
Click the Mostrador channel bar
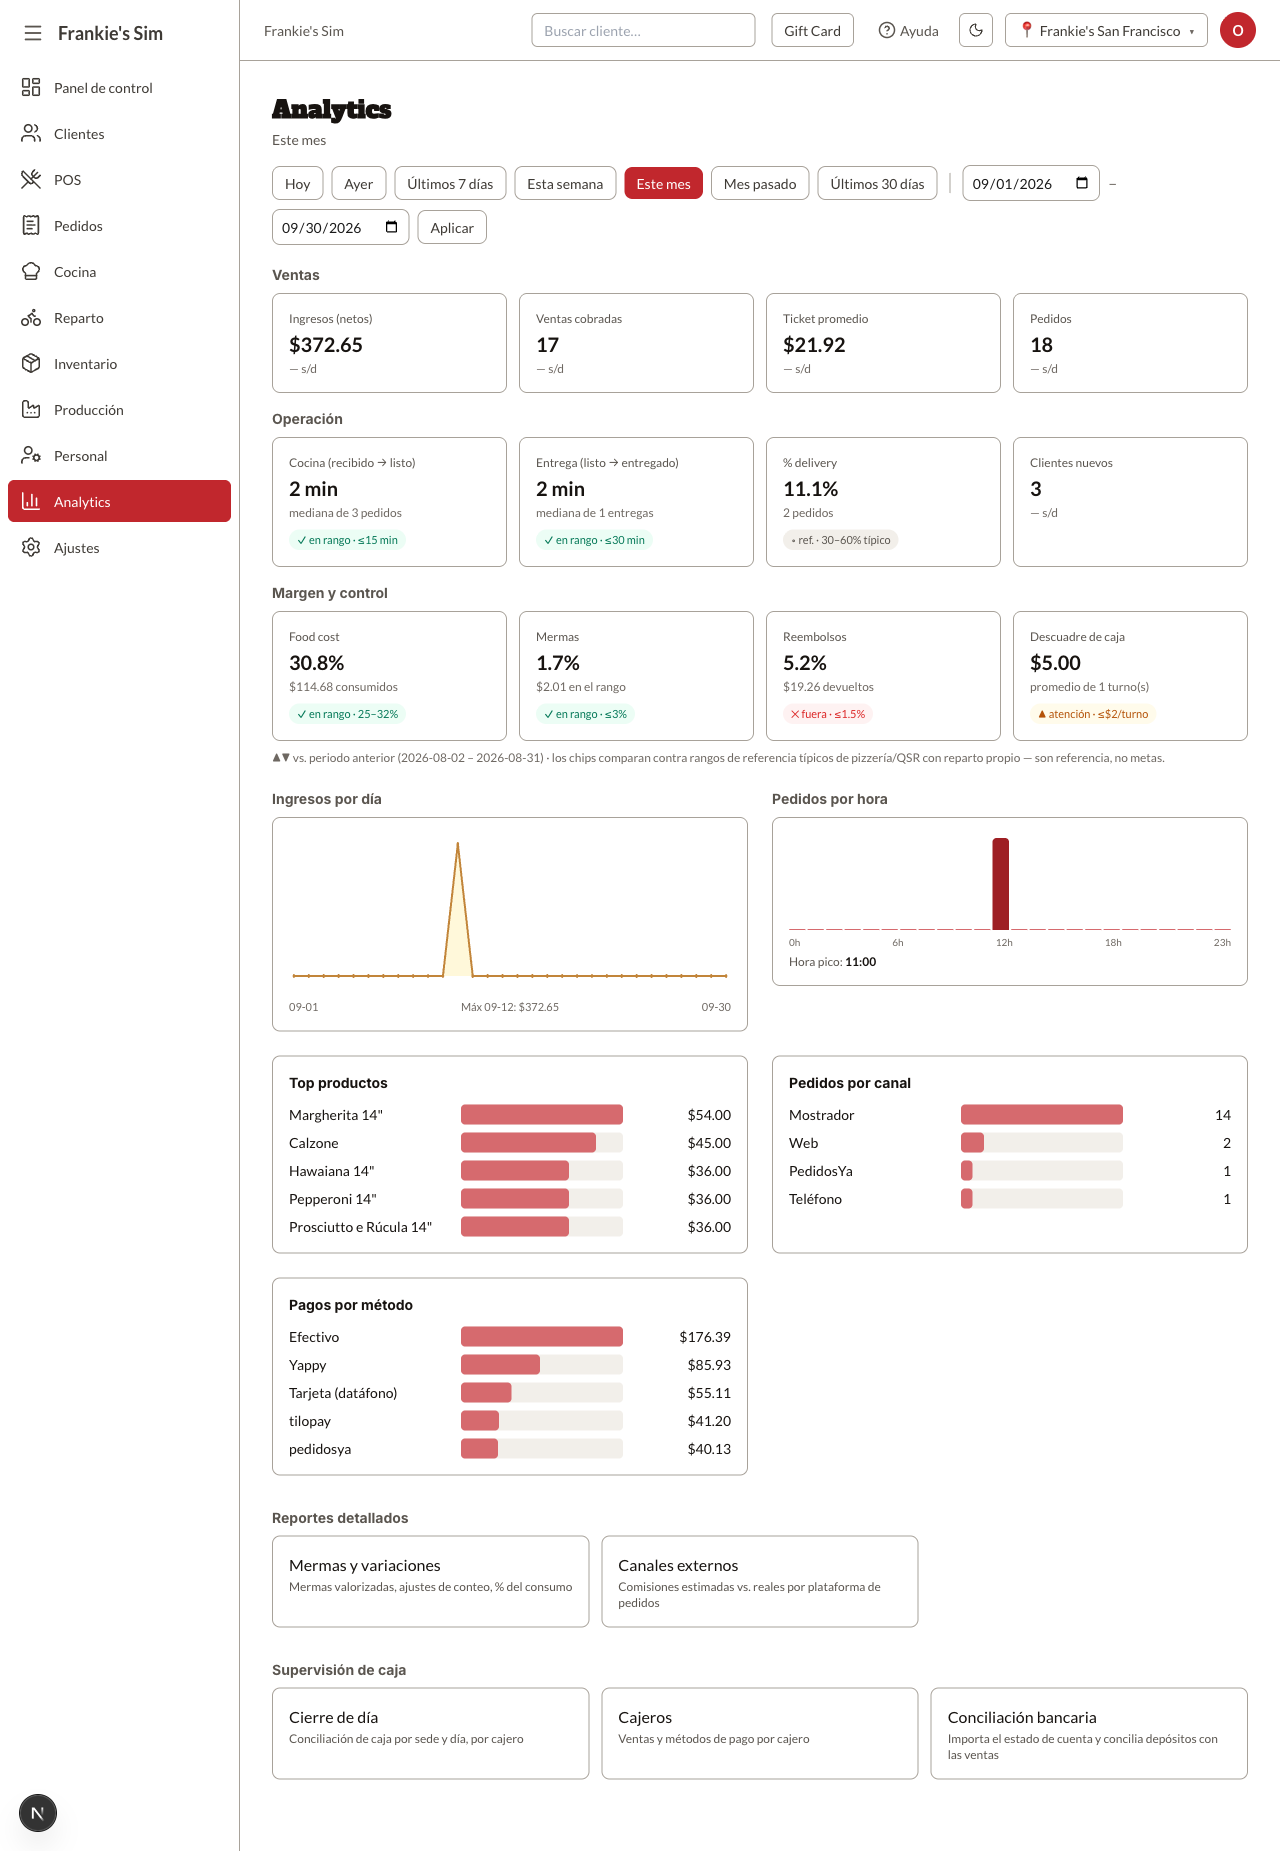[1042, 1114]
